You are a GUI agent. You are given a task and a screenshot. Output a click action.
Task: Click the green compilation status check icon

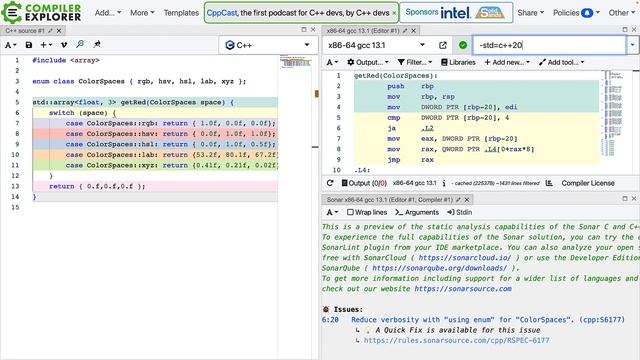[x=462, y=45]
